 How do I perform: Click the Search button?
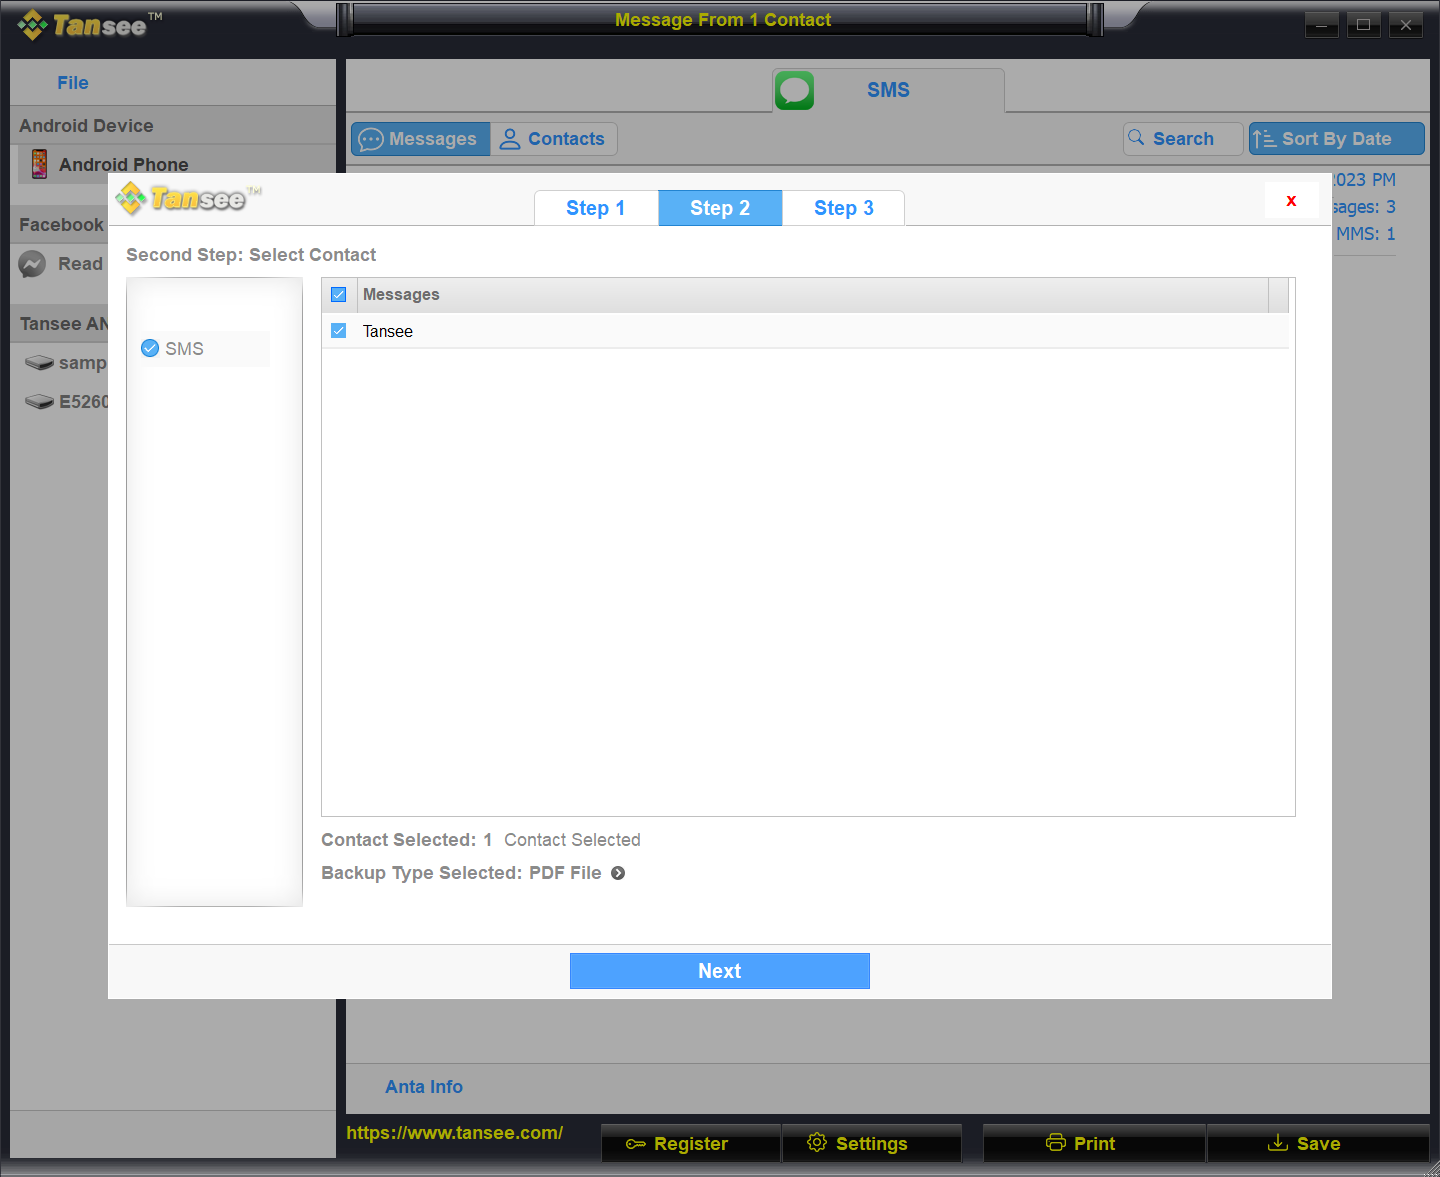[x=1183, y=139]
